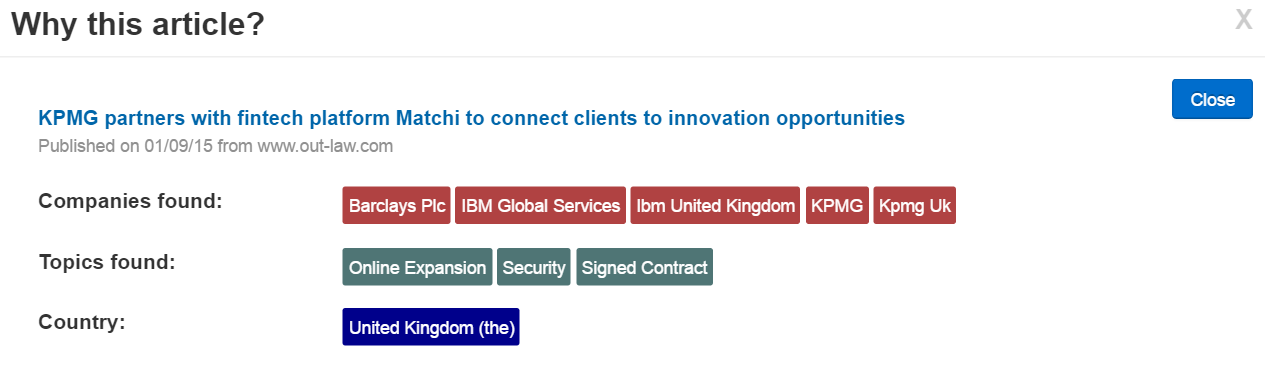Screen dimensions: 1265x367
Task: Click the KPMG company tag
Action: coord(837,206)
